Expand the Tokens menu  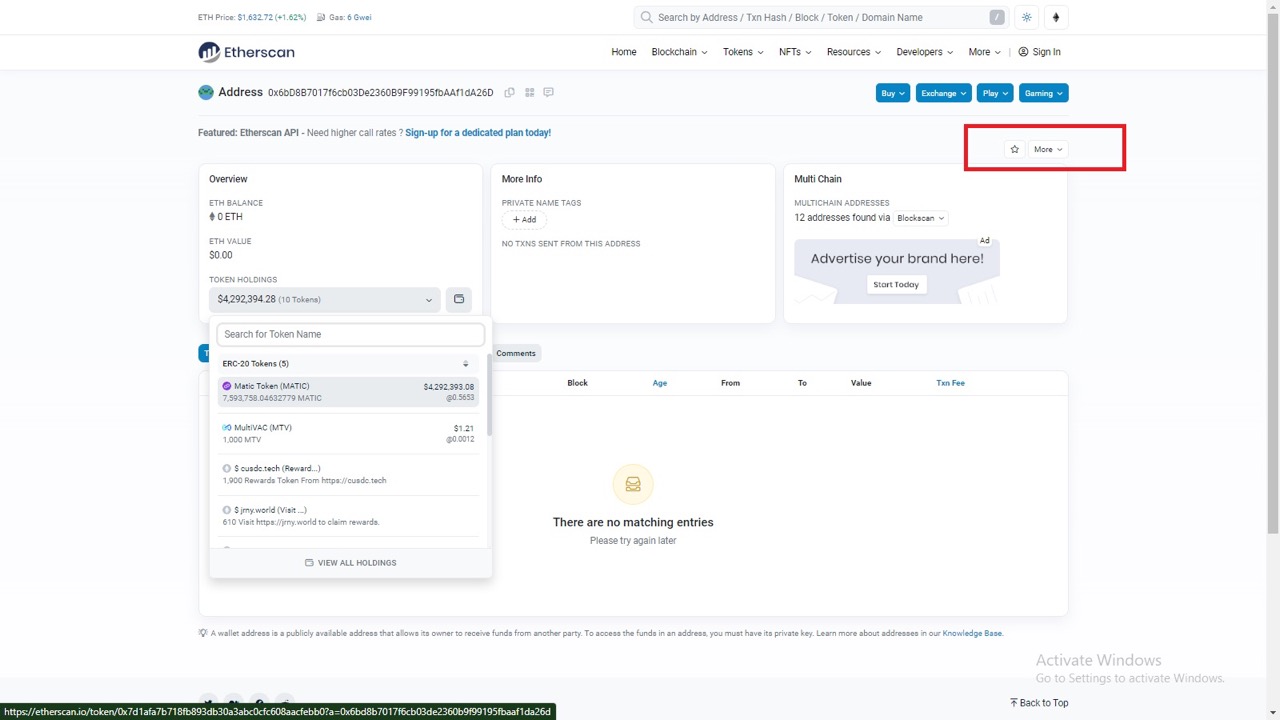[x=743, y=52]
